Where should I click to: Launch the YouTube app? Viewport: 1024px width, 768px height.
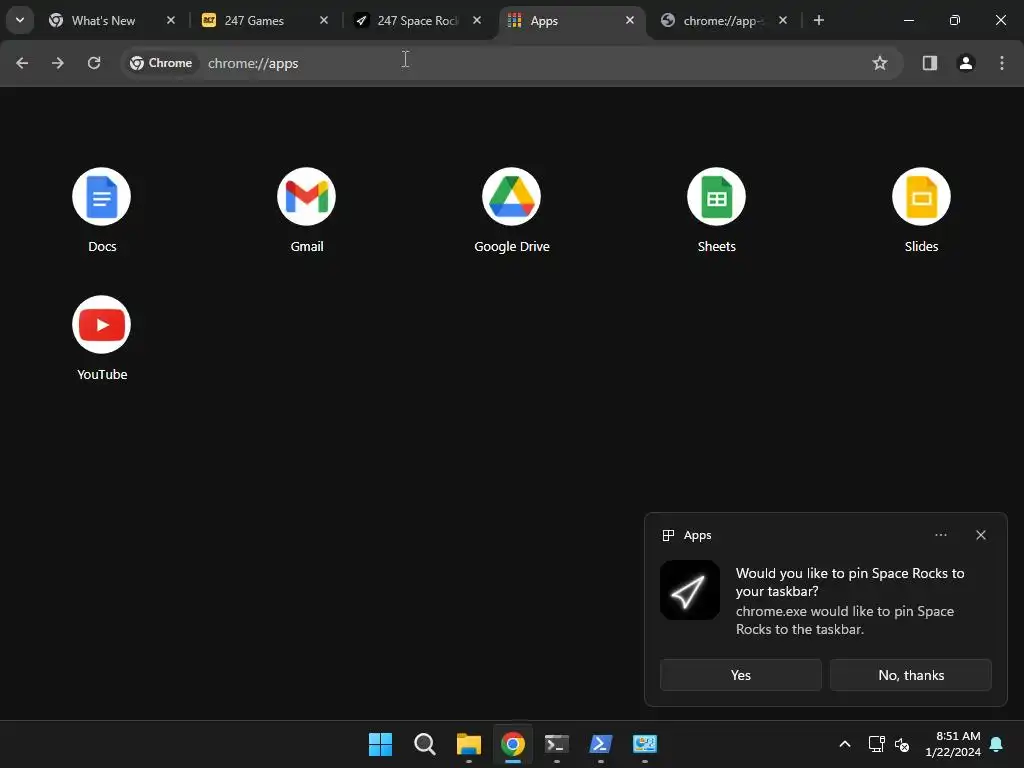(101, 325)
